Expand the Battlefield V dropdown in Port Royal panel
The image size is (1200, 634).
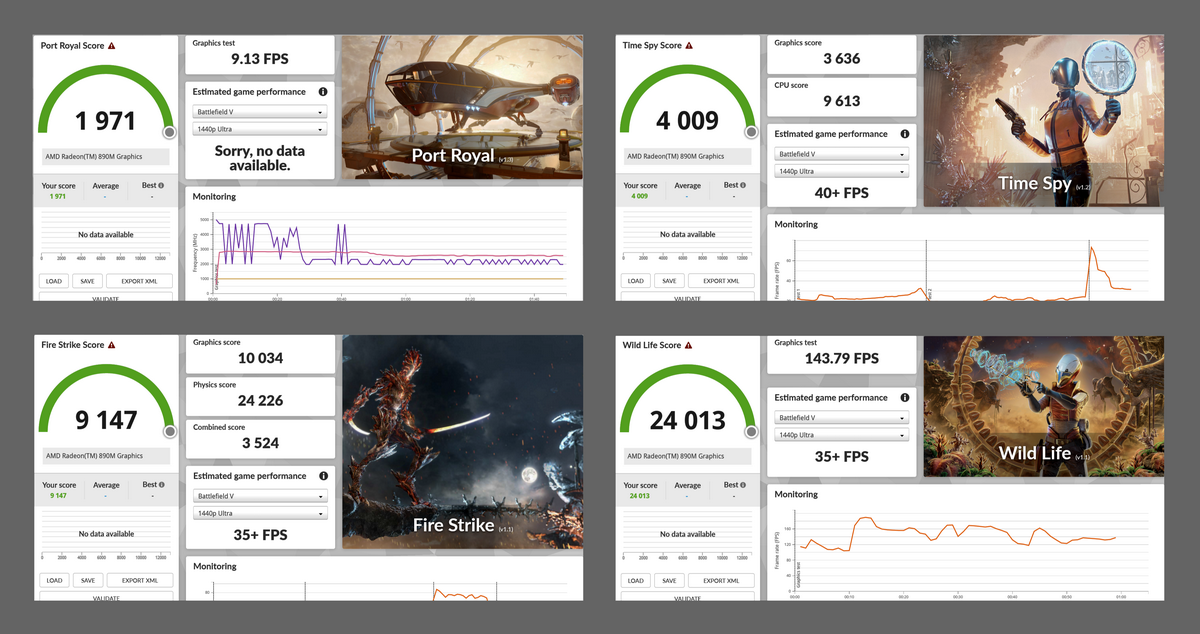coord(260,112)
